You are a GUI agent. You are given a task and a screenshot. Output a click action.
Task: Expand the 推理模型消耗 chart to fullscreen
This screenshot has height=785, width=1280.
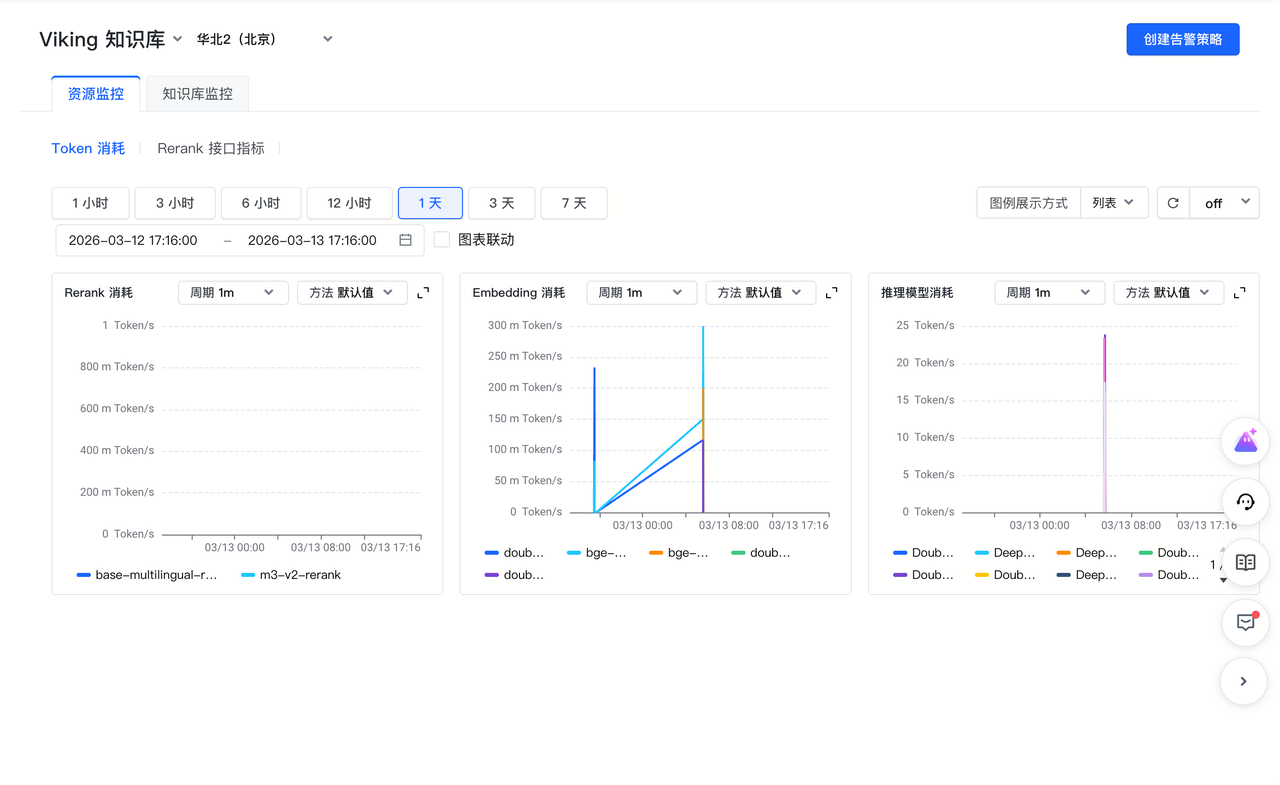point(1239,293)
